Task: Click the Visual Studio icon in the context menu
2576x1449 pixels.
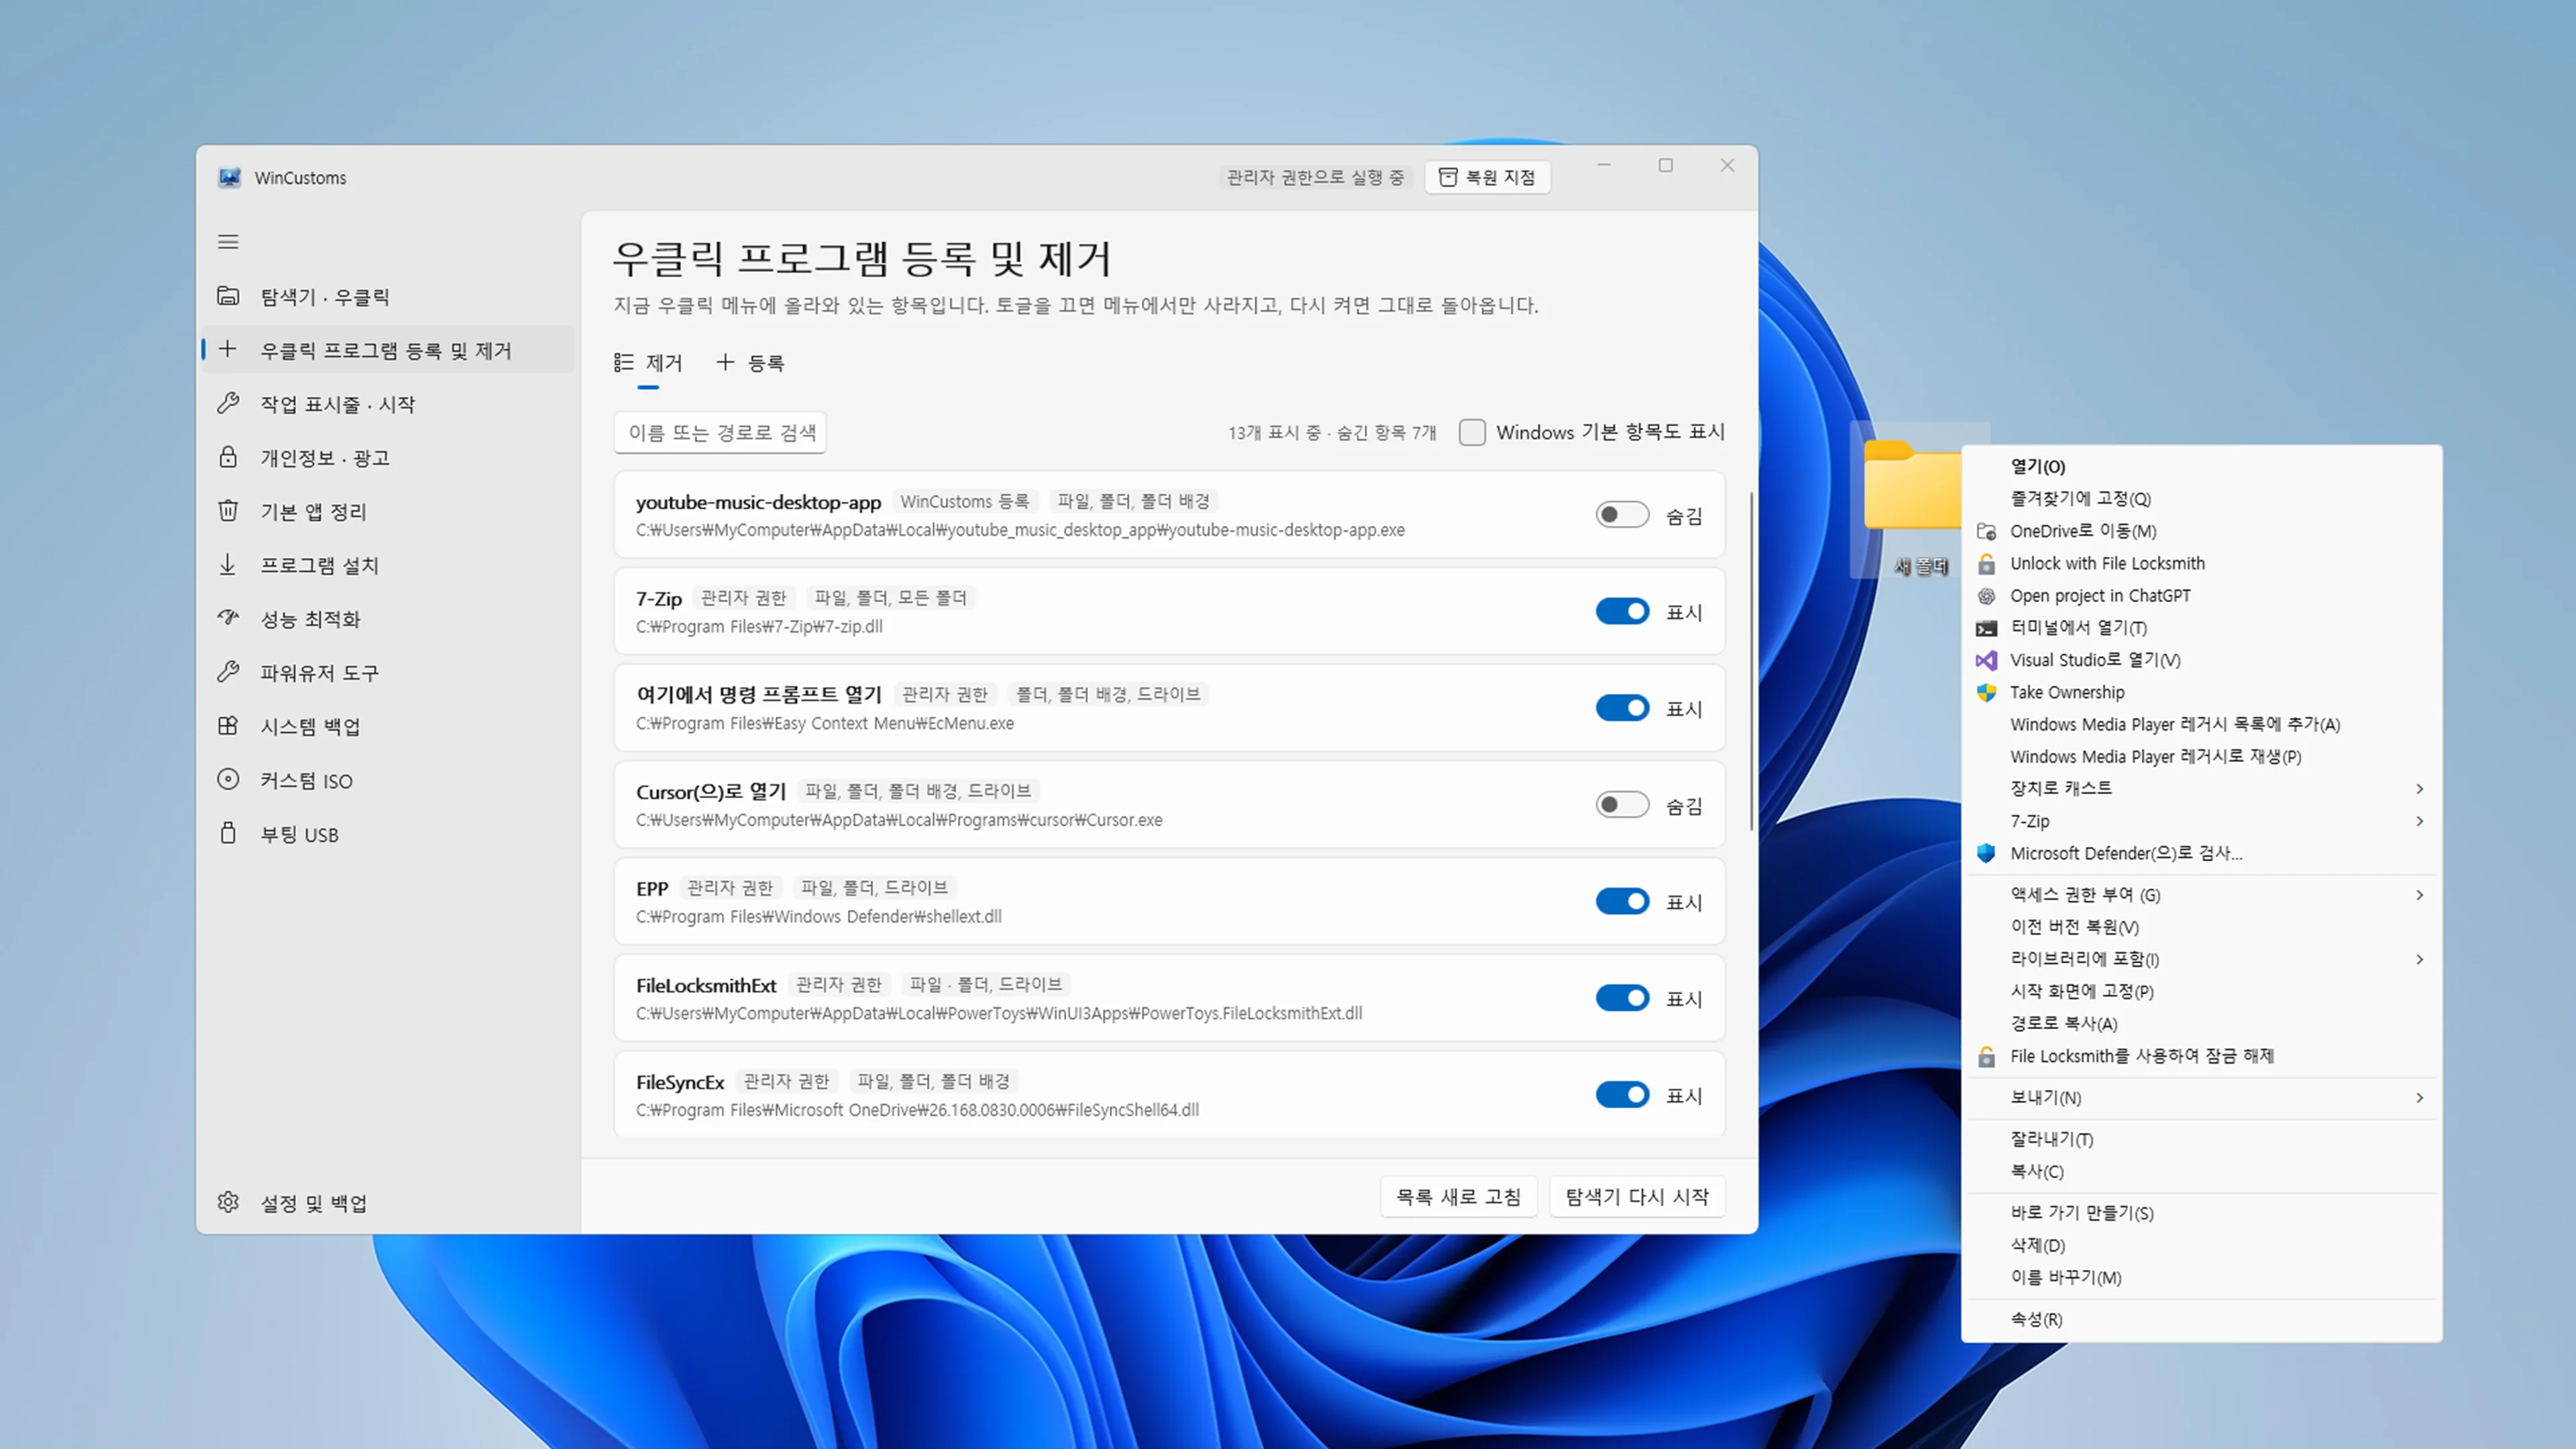Action: 1987,660
